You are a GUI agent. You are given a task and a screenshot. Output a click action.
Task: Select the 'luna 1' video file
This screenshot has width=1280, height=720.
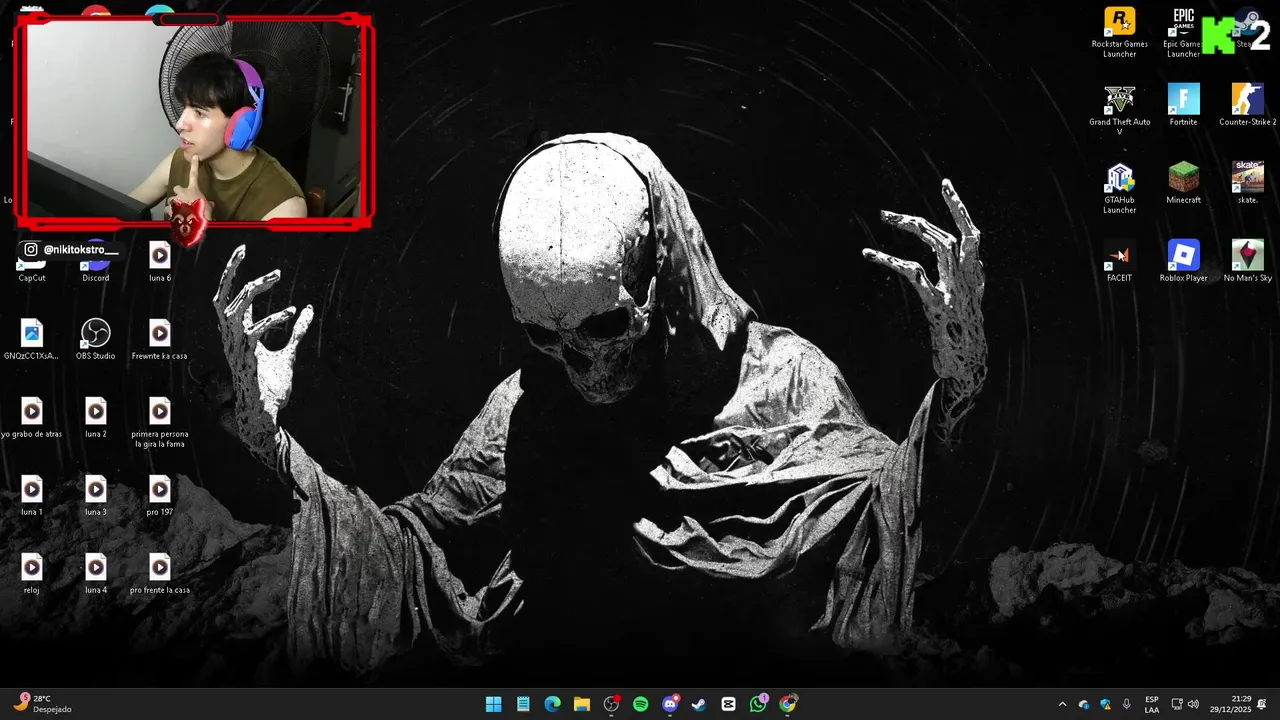coord(31,495)
